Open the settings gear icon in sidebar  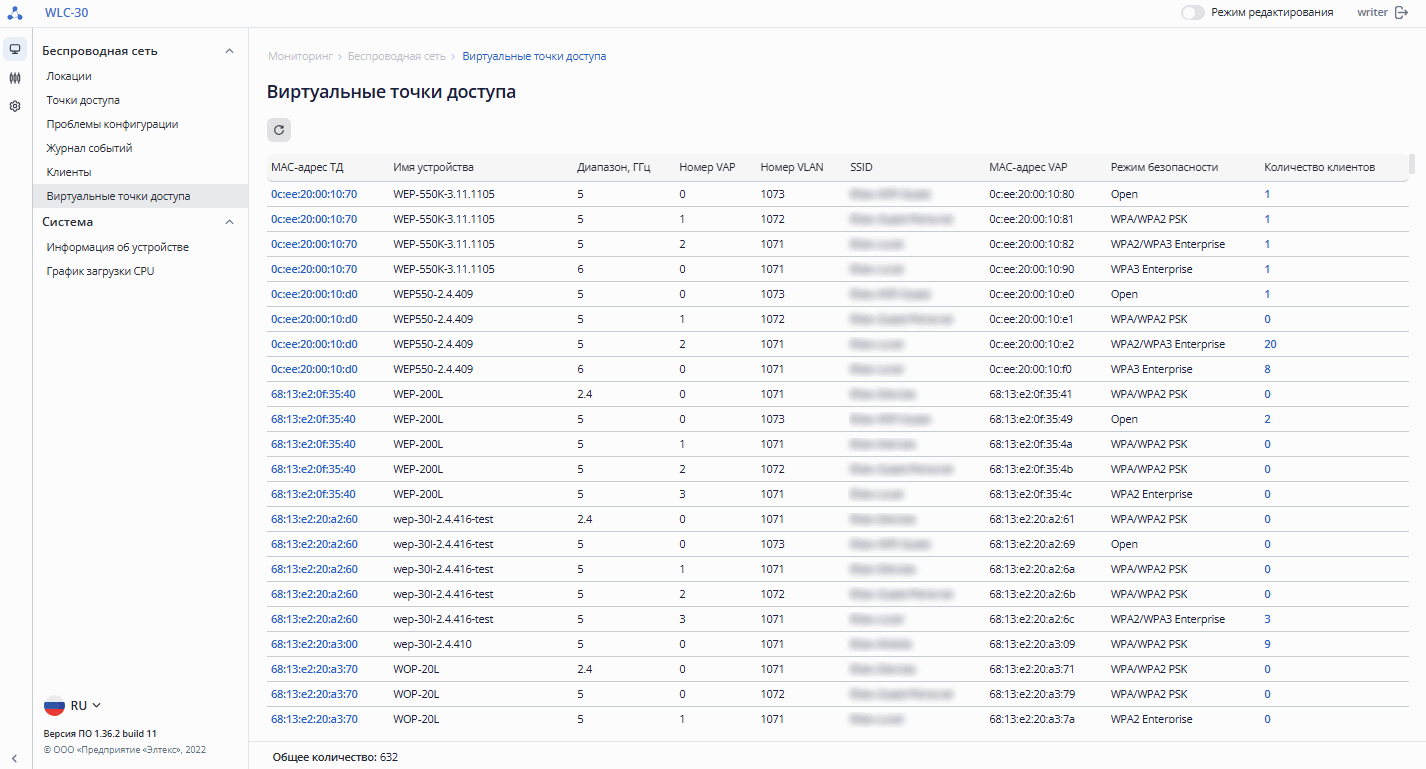pos(15,106)
